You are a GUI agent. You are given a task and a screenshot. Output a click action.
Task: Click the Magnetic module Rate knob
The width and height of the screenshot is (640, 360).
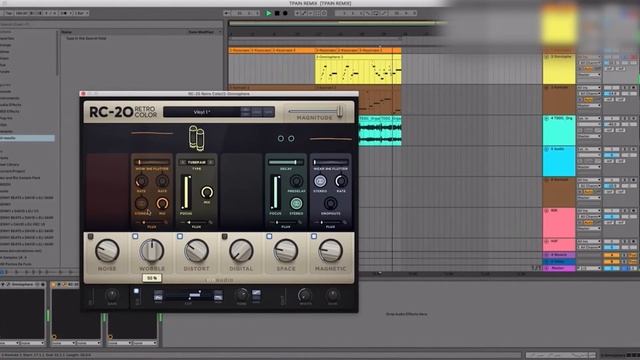(341, 181)
